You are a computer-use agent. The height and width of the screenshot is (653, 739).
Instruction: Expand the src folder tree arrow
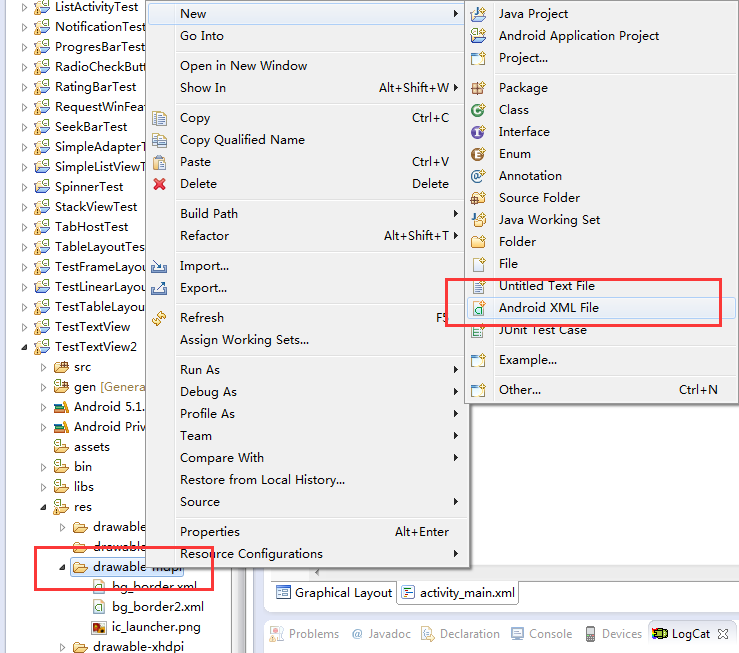pos(43,367)
